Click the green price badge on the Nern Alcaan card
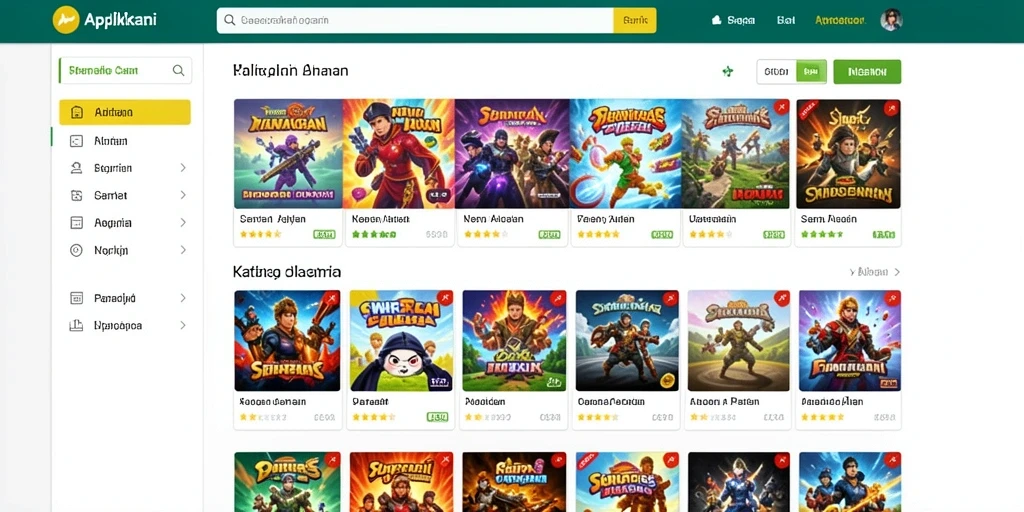The image size is (1024, 512). coord(549,234)
